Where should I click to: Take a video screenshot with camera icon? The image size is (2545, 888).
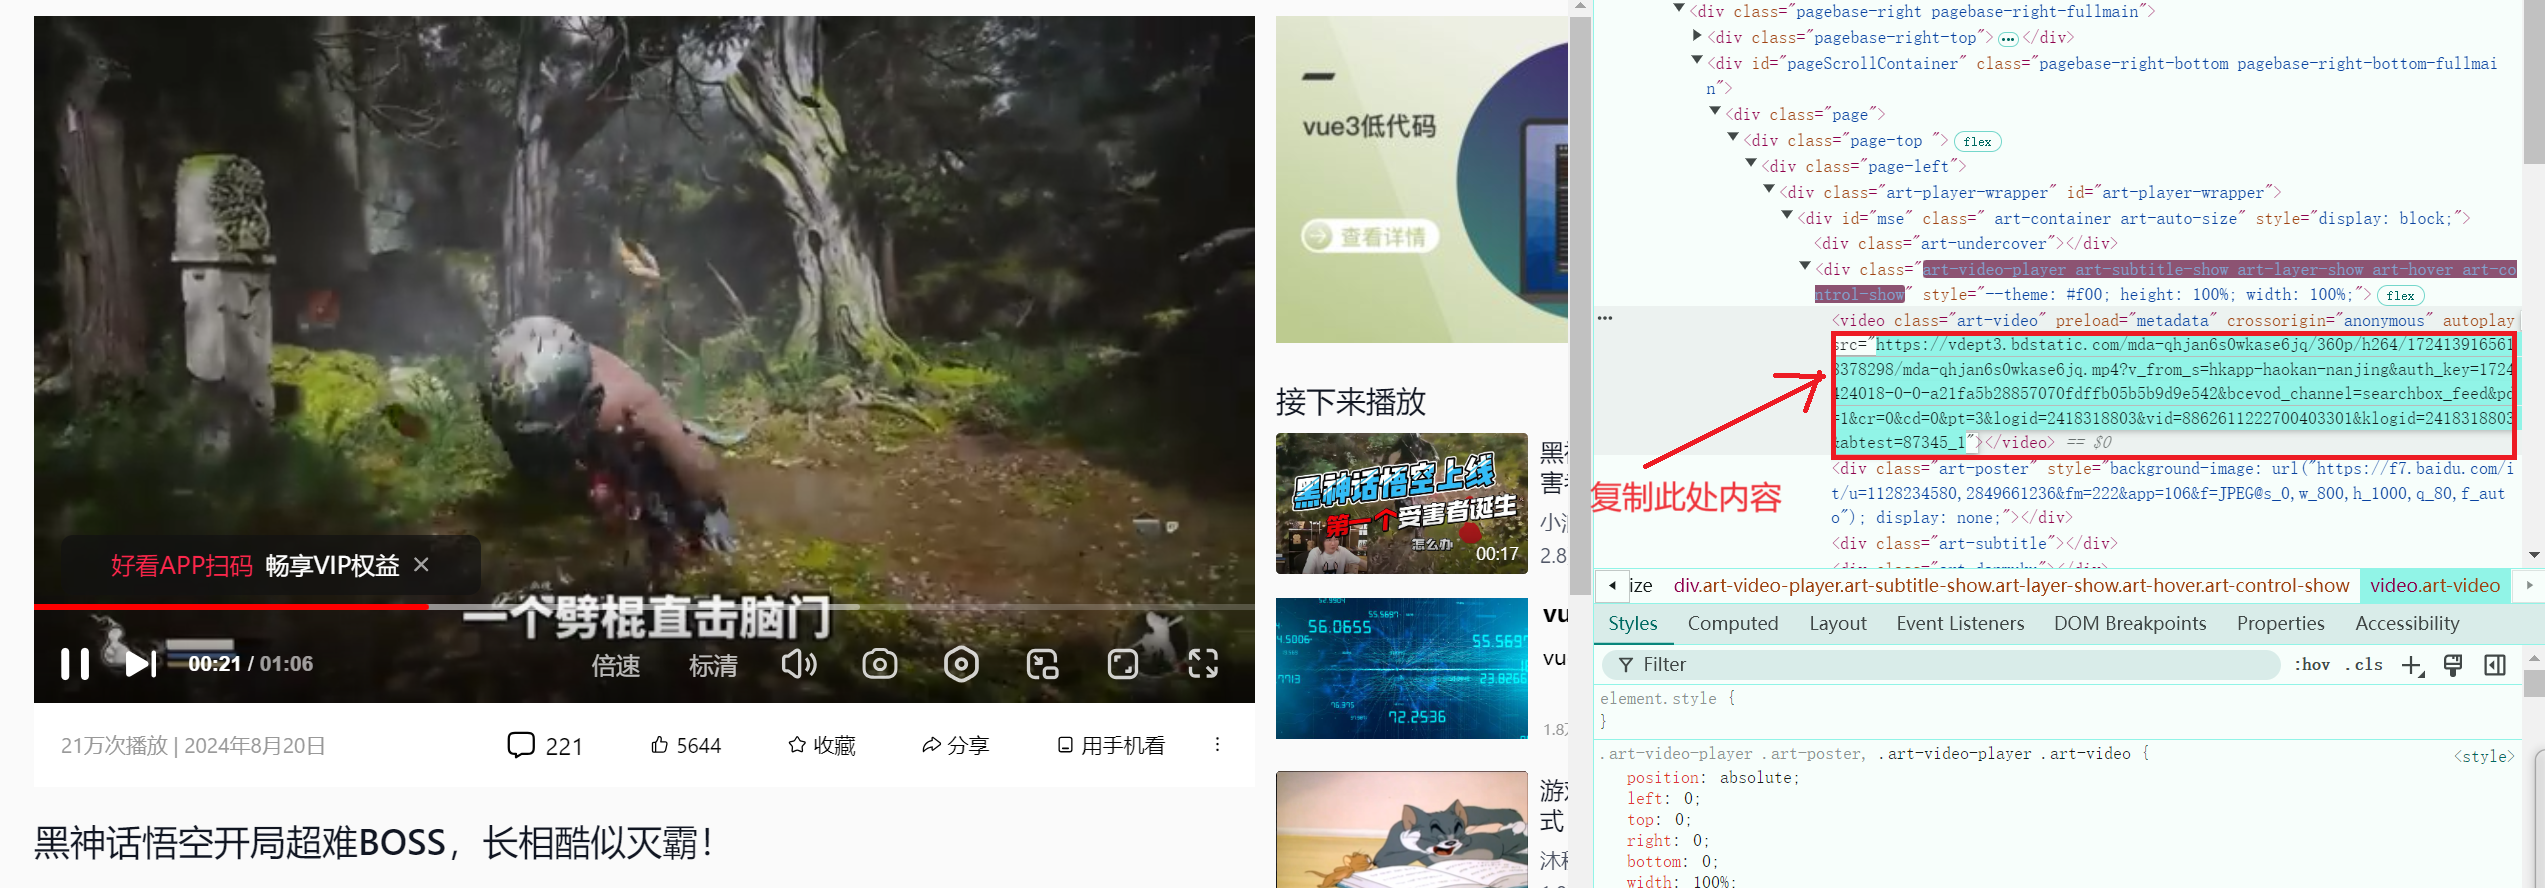880,664
